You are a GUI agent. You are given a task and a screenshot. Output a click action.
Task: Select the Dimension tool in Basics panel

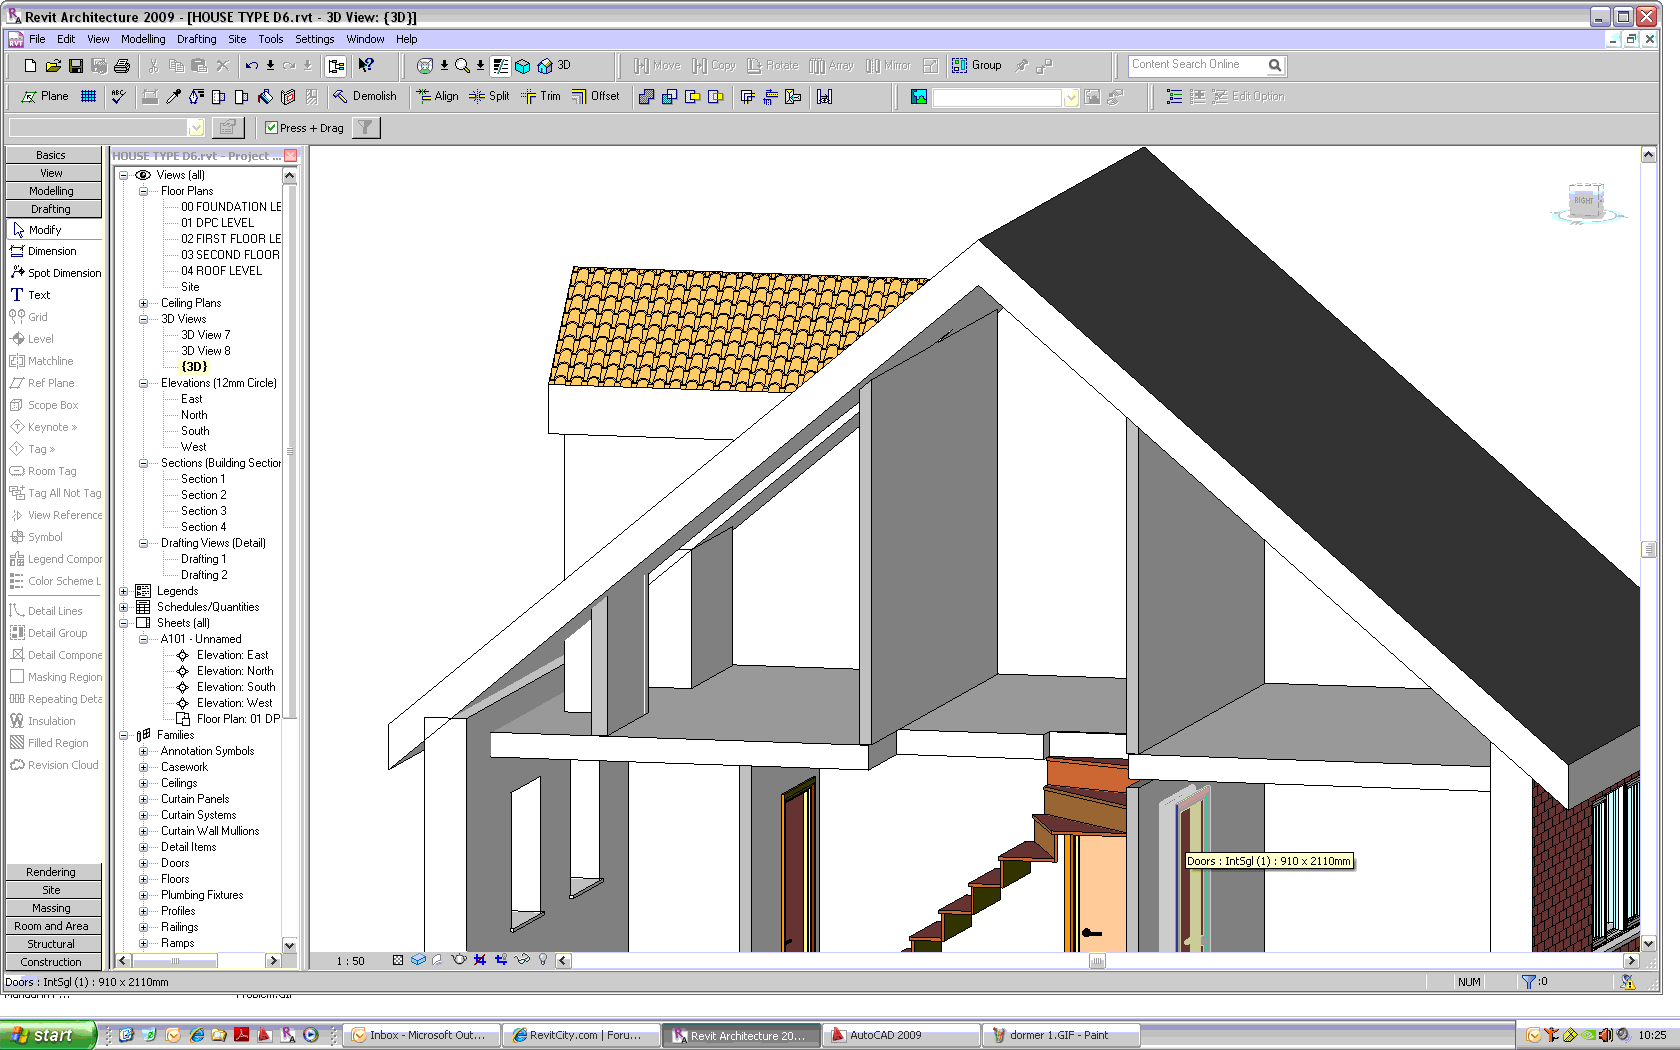pos(52,251)
